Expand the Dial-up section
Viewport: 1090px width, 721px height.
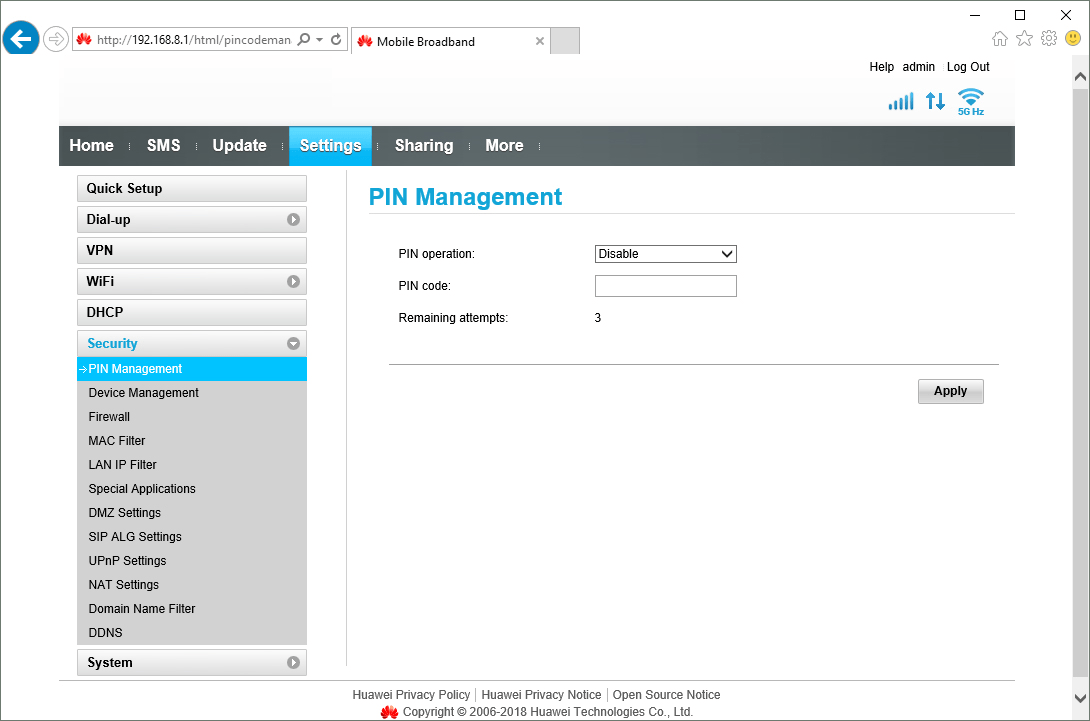[293, 219]
